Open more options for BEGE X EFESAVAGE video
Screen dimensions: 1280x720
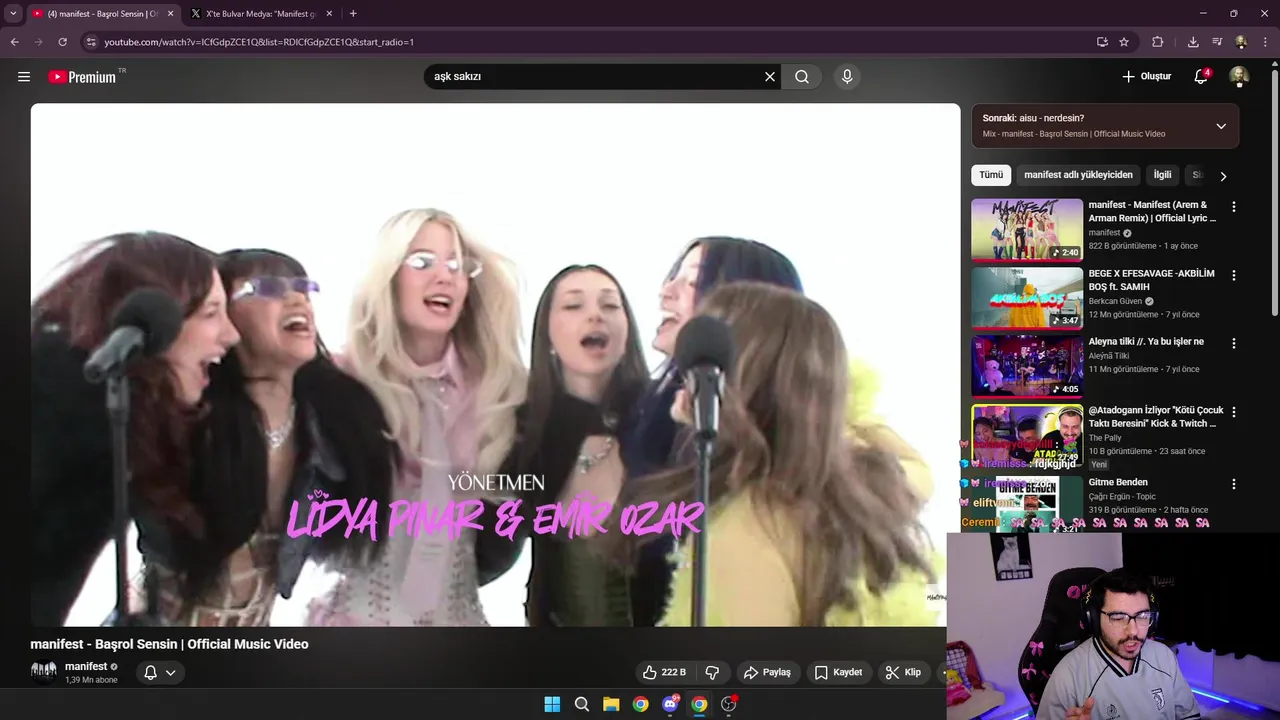click(x=1234, y=275)
